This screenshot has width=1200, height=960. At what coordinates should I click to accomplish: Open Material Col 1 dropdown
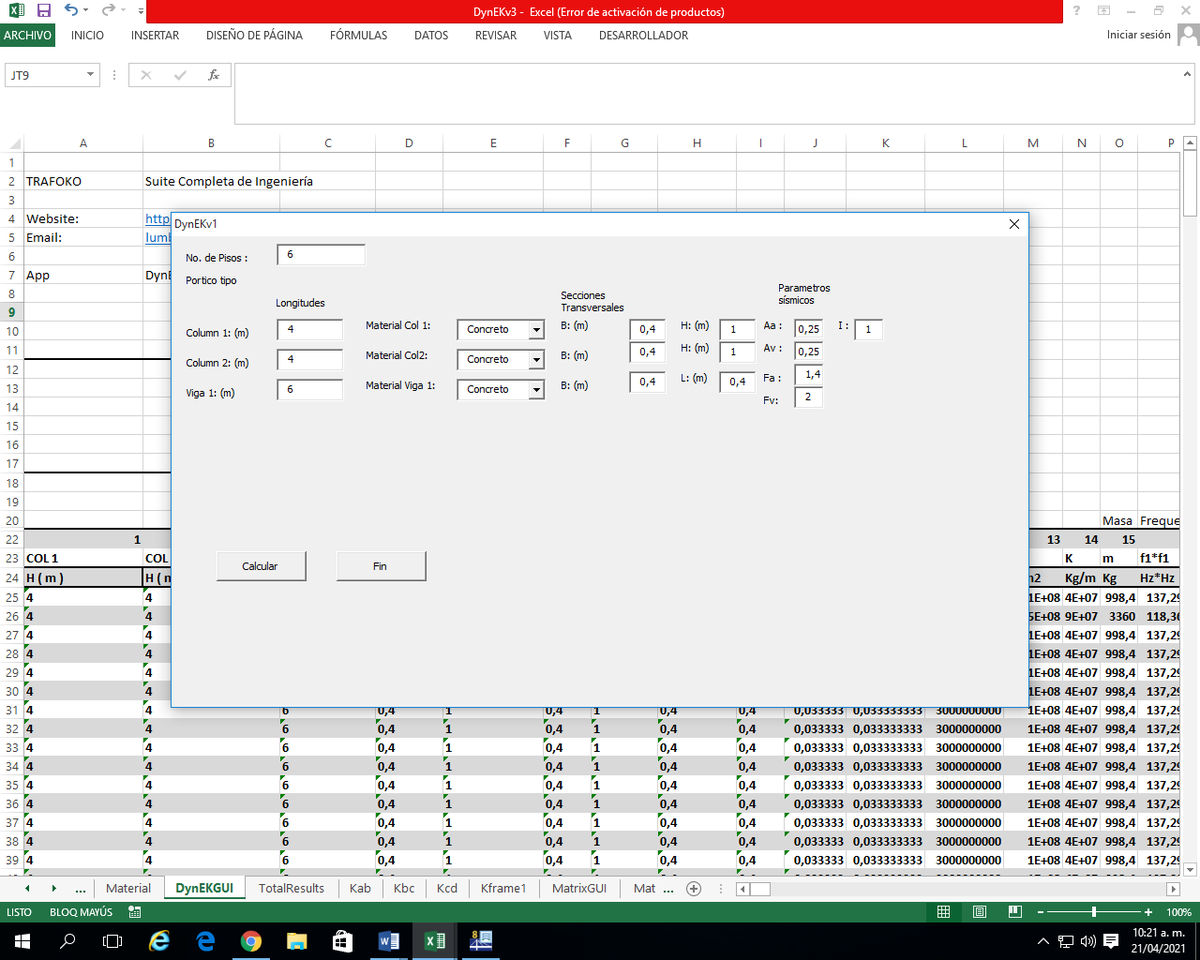pos(536,329)
